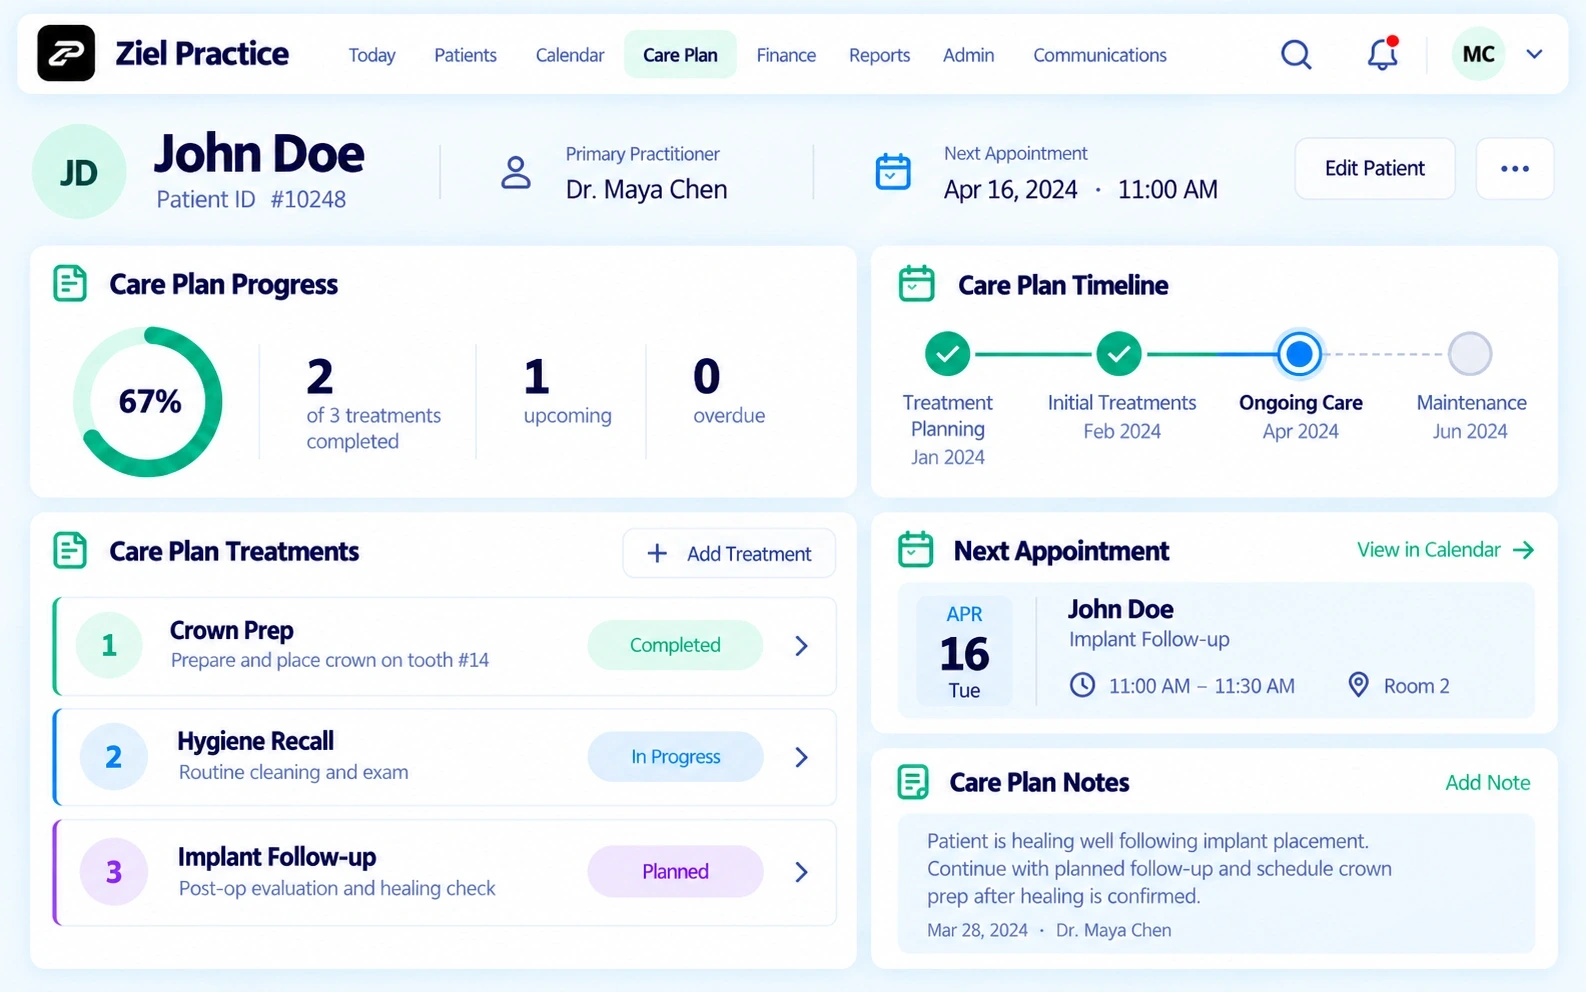Image resolution: width=1586 pixels, height=992 pixels.
Task: Open the three-dots more options menu
Action: [x=1515, y=169]
